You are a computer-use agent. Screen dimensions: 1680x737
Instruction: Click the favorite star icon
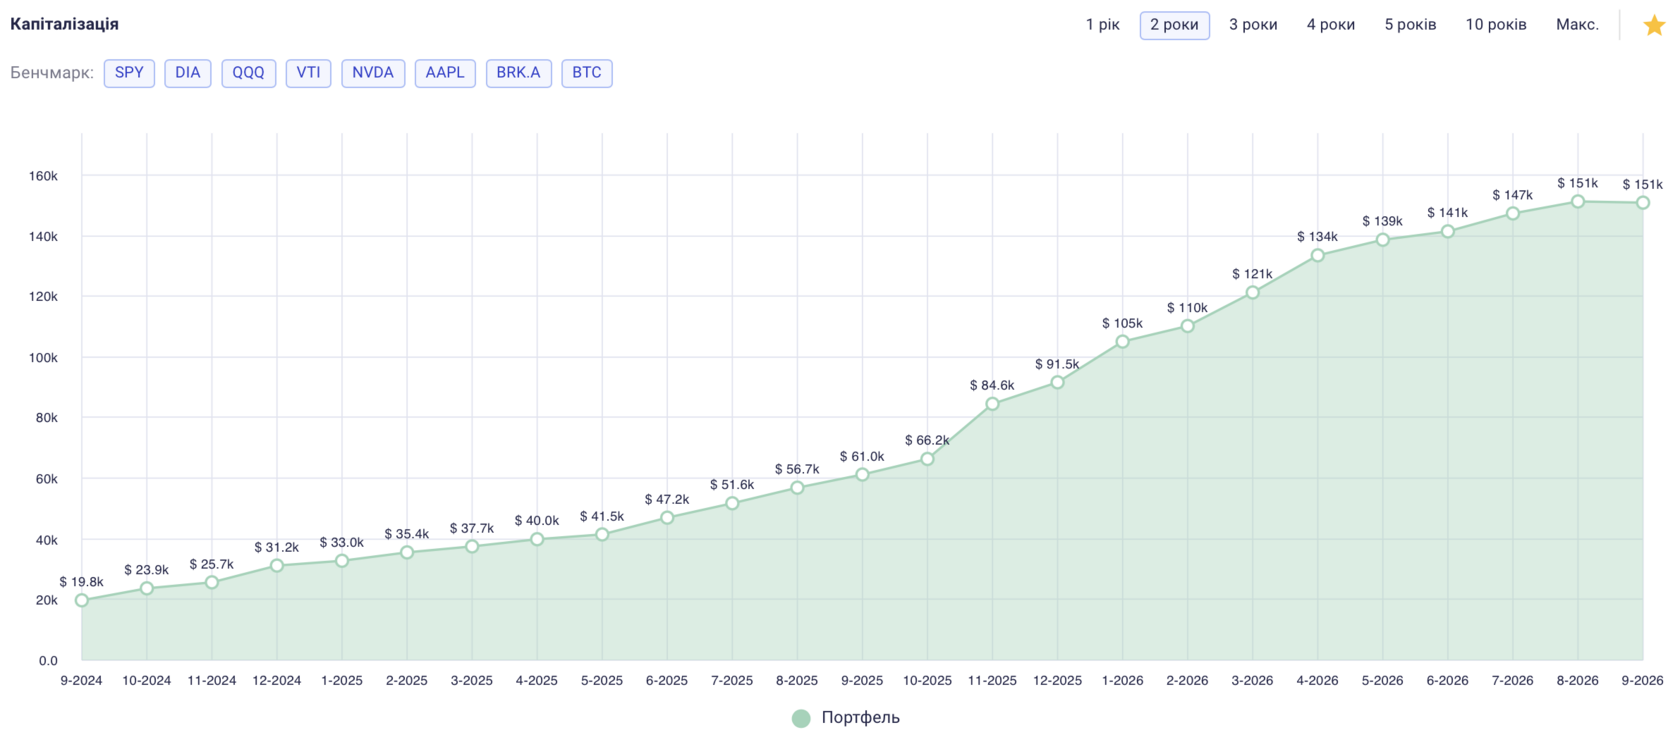click(x=1654, y=25)
